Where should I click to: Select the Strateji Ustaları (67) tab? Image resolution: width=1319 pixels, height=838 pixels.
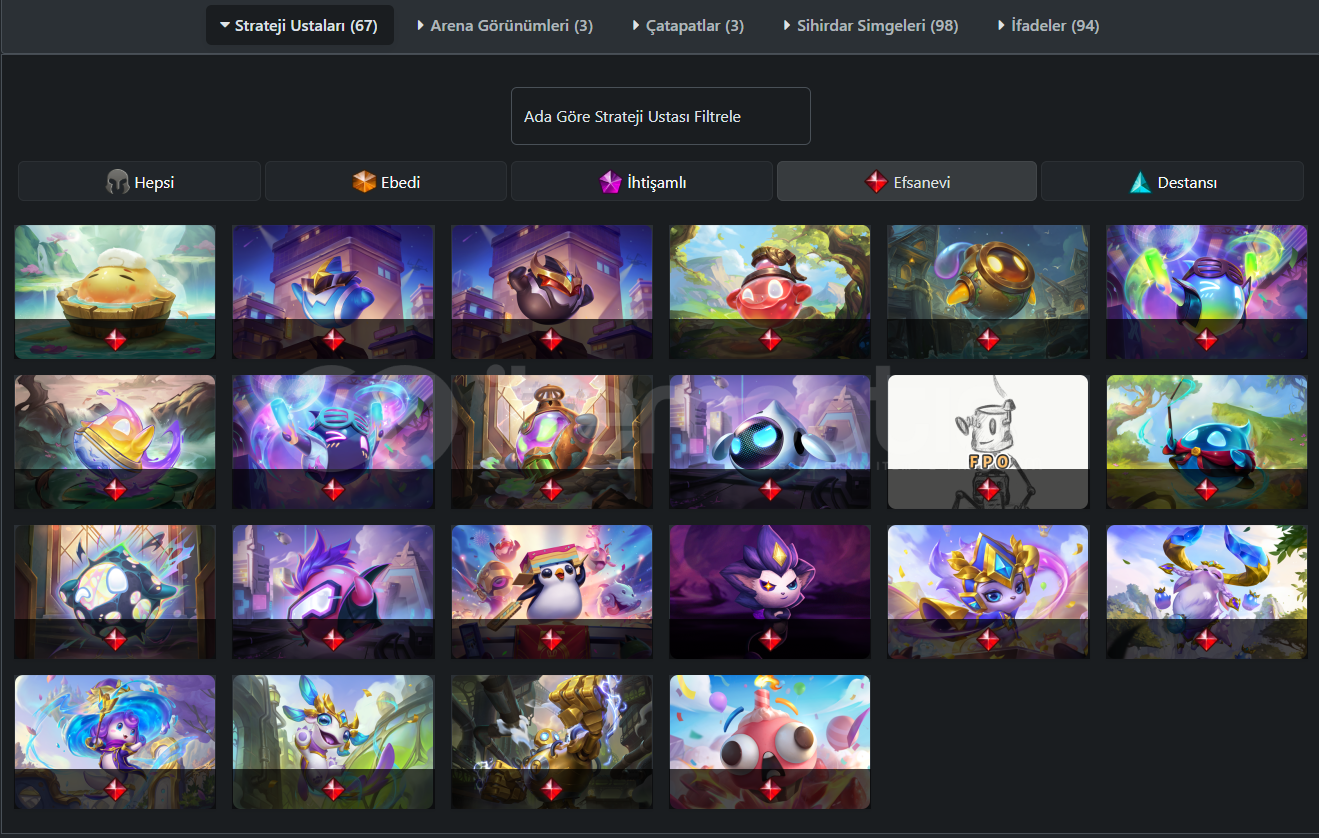tap(300, 25)
